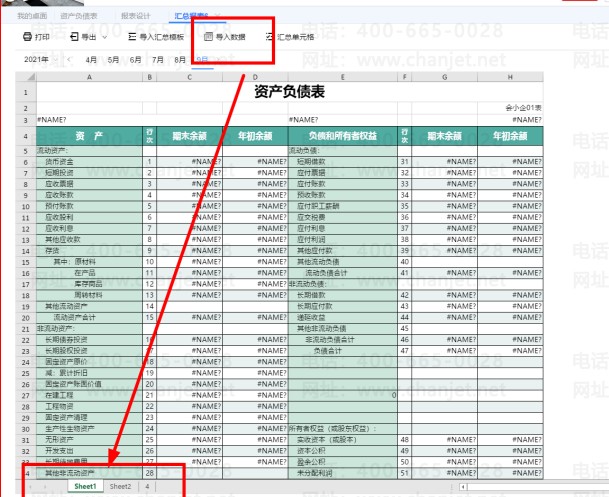Select the 9月 month tab
The height and width of the screenshot is (497, 609).
(202, 60)
